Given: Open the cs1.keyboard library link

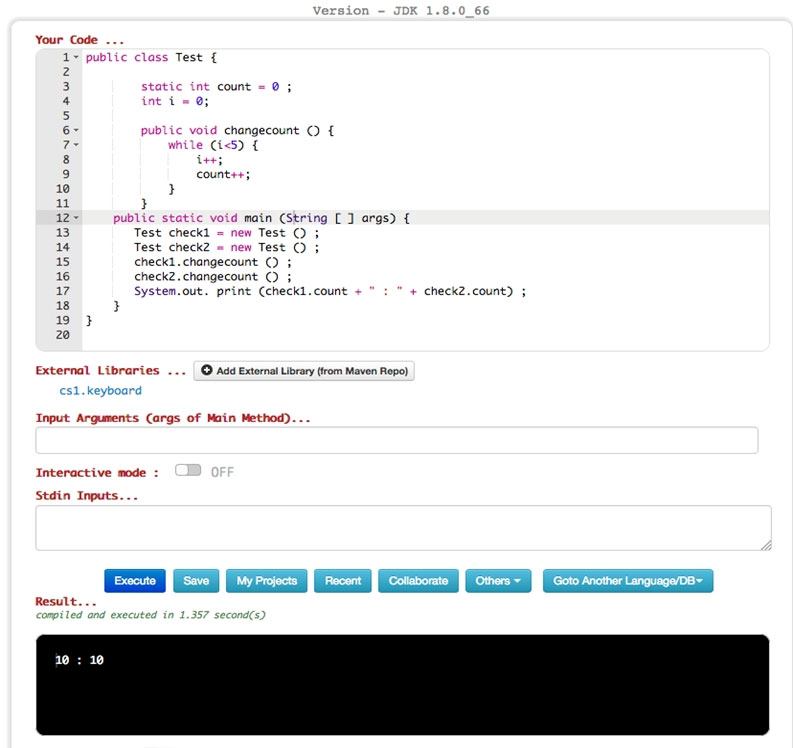Looking at the screenshot, I should [x=101, y=390].
